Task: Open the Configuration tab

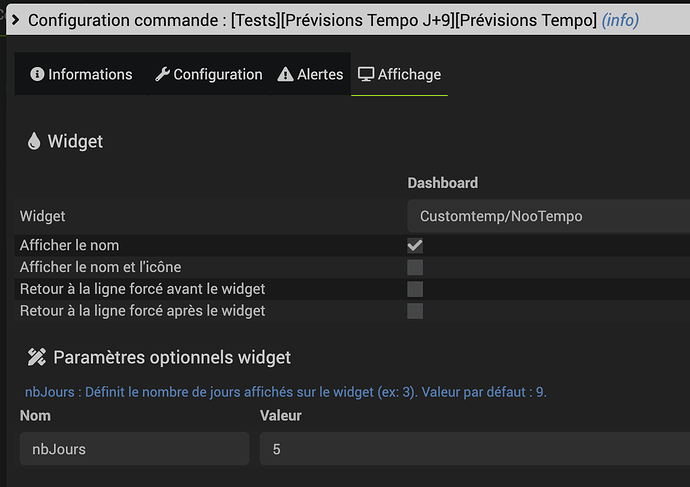Action: 208,75
